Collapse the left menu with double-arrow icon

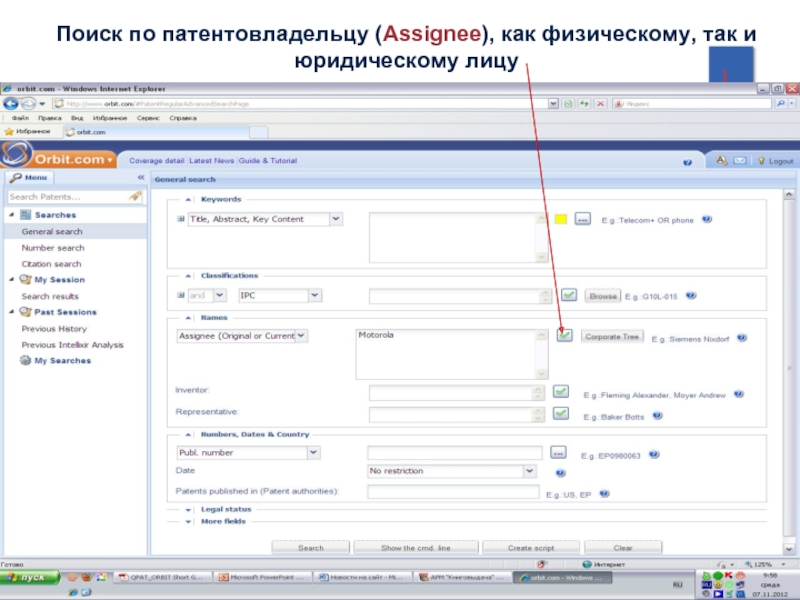[140, 178]
